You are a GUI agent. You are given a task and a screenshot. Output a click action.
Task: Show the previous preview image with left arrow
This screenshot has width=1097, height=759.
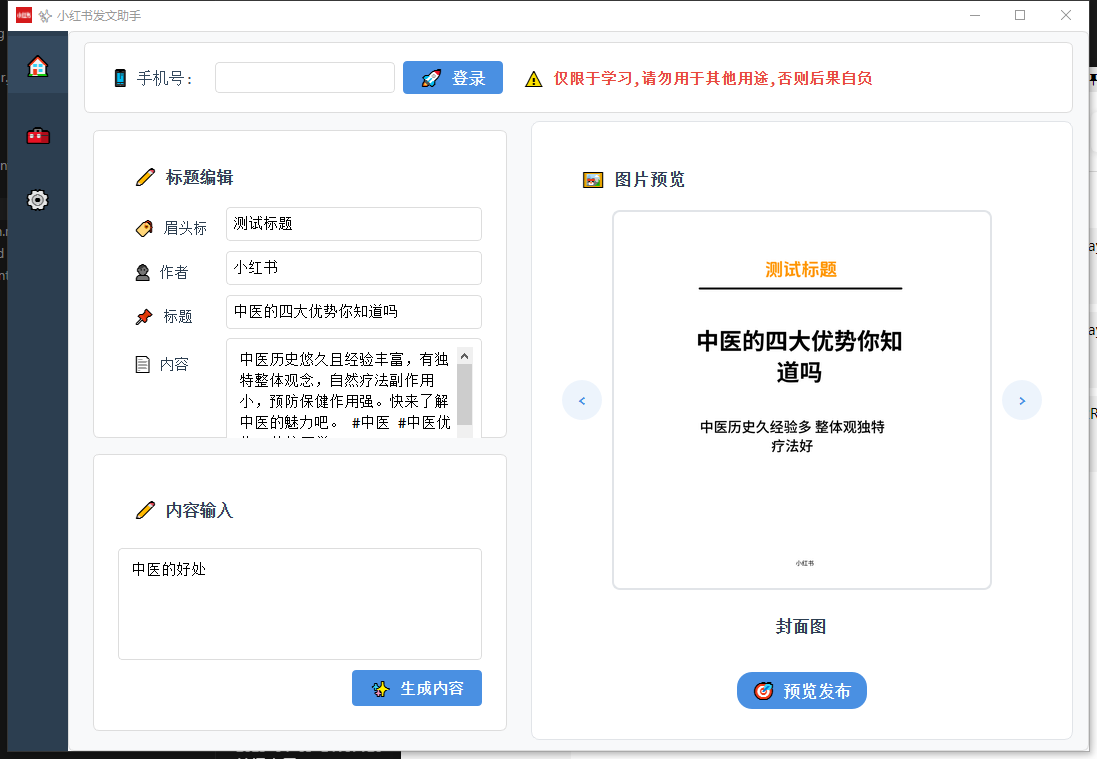(582, 399)
